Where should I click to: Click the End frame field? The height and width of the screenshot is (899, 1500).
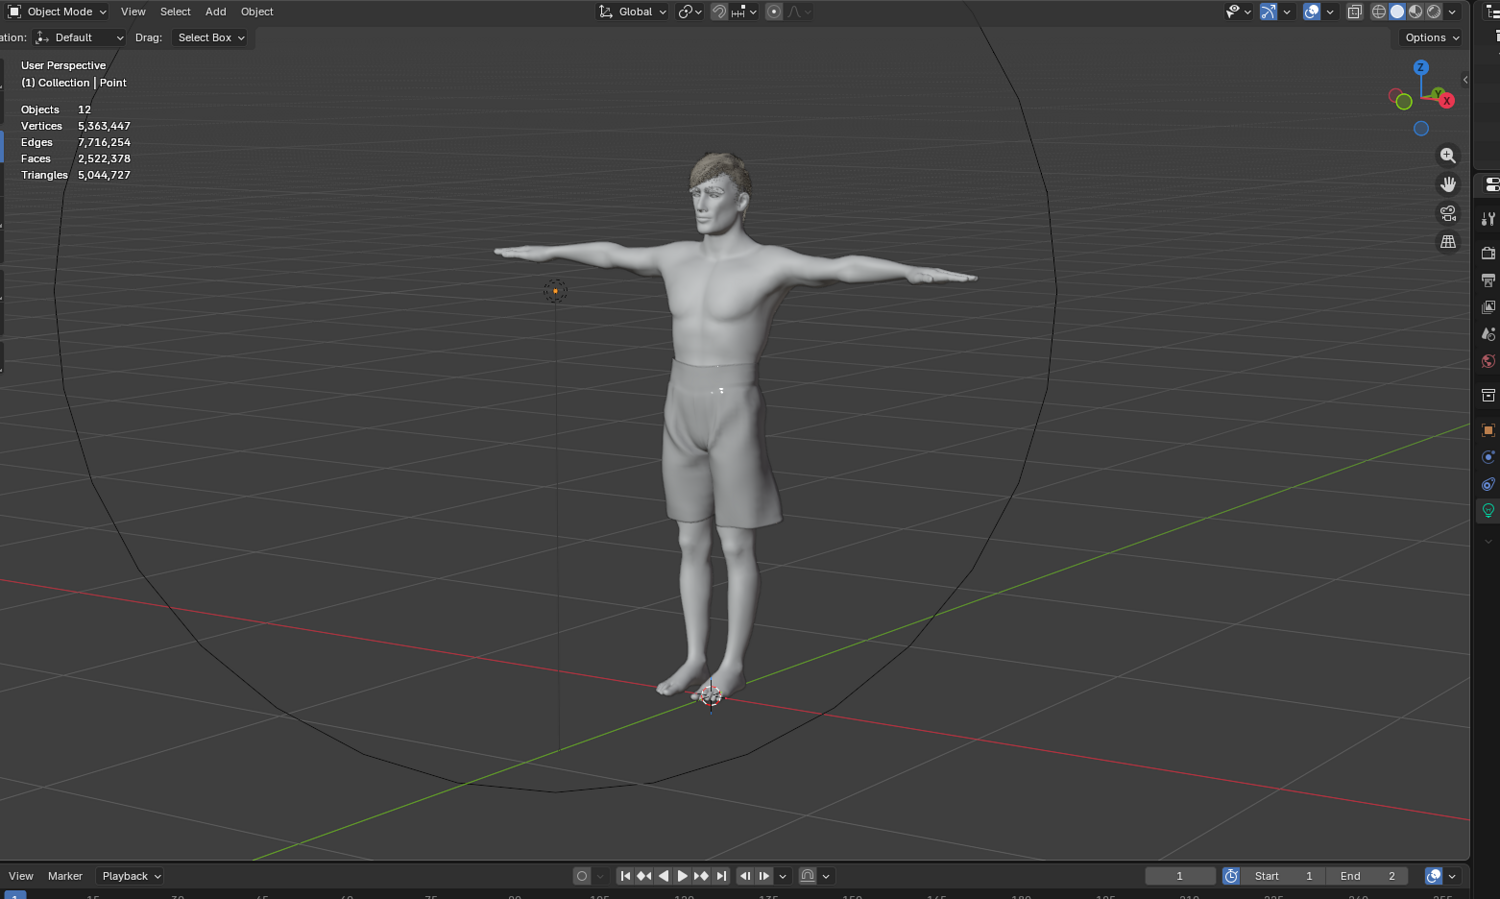1368,876
